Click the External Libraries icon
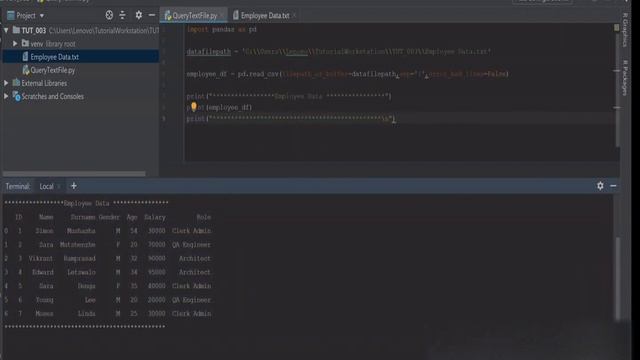640x360 pixels. tap(16, 83)
